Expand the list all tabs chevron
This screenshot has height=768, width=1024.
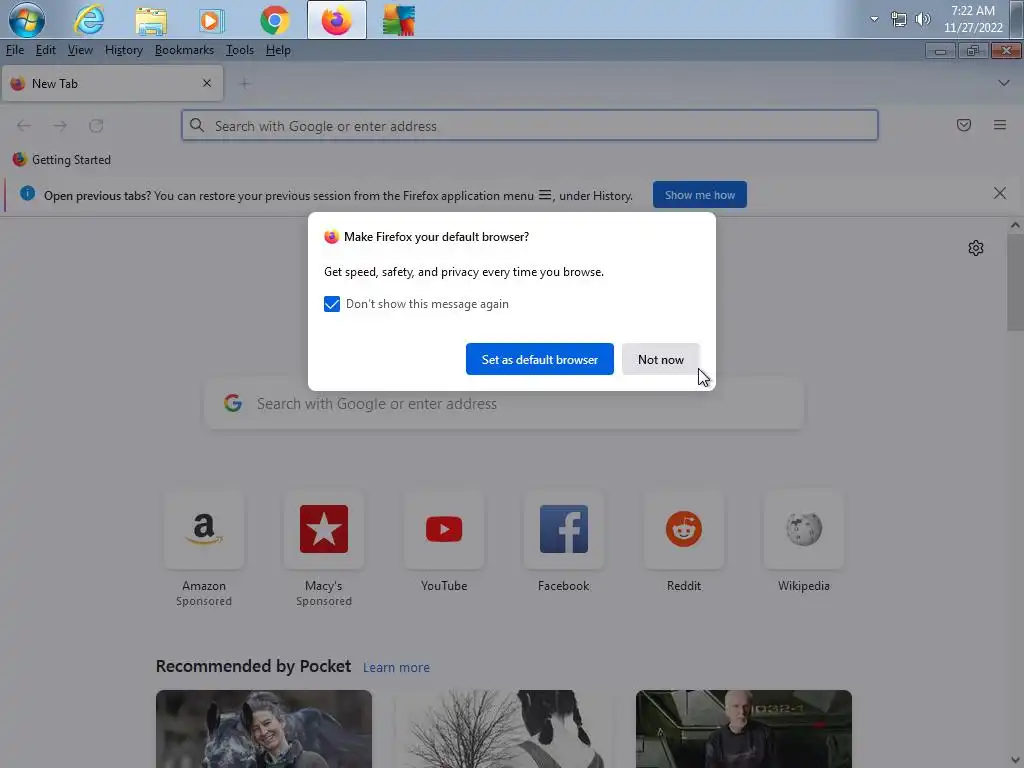(x=1004, y=83)
